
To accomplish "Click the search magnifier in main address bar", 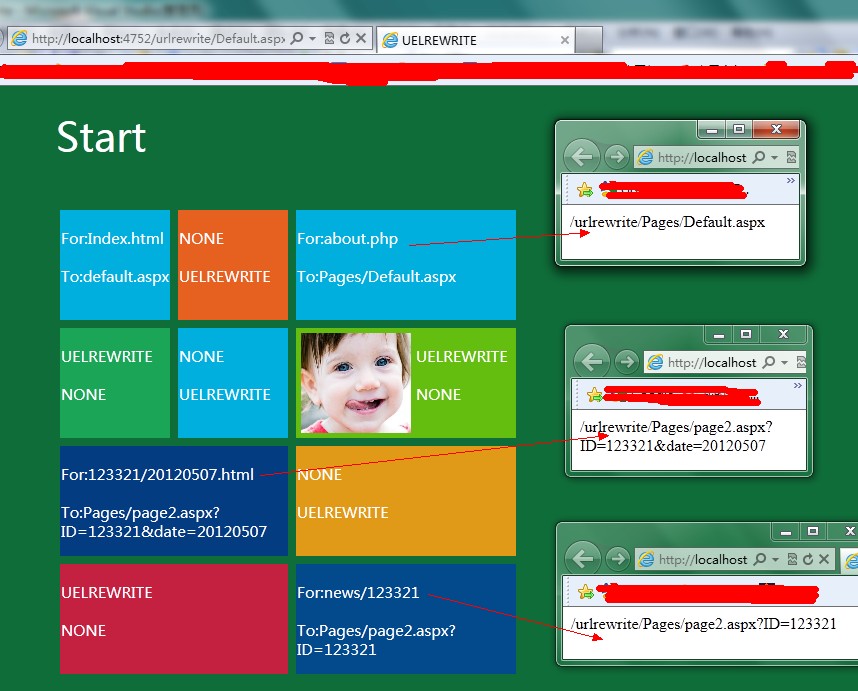I will coord(296,39).
